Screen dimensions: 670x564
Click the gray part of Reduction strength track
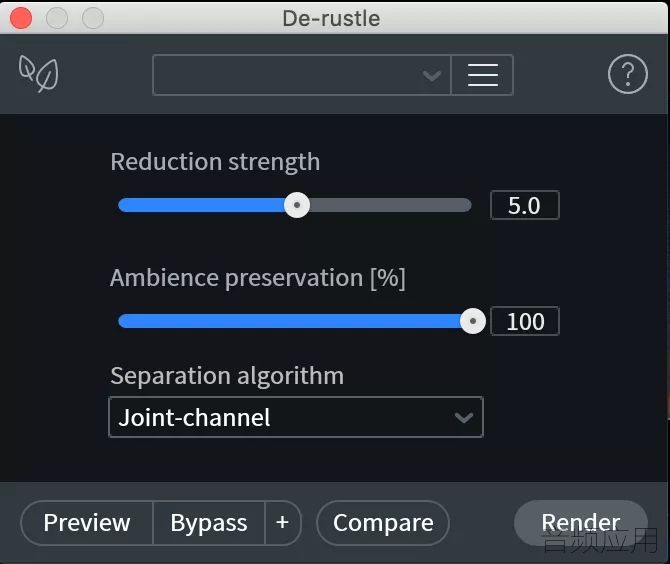pyautogui.click(x=391, y=205)
